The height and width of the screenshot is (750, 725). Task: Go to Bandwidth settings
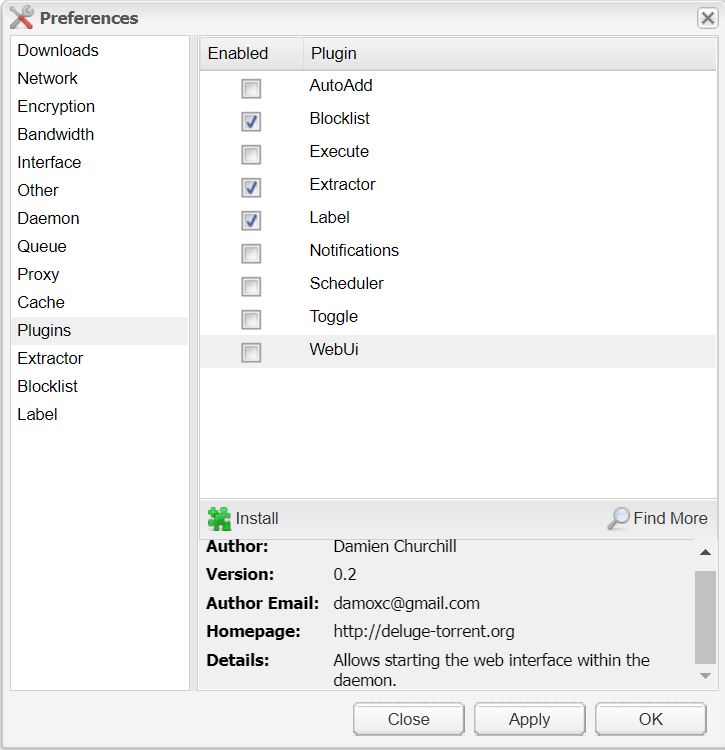99,134
